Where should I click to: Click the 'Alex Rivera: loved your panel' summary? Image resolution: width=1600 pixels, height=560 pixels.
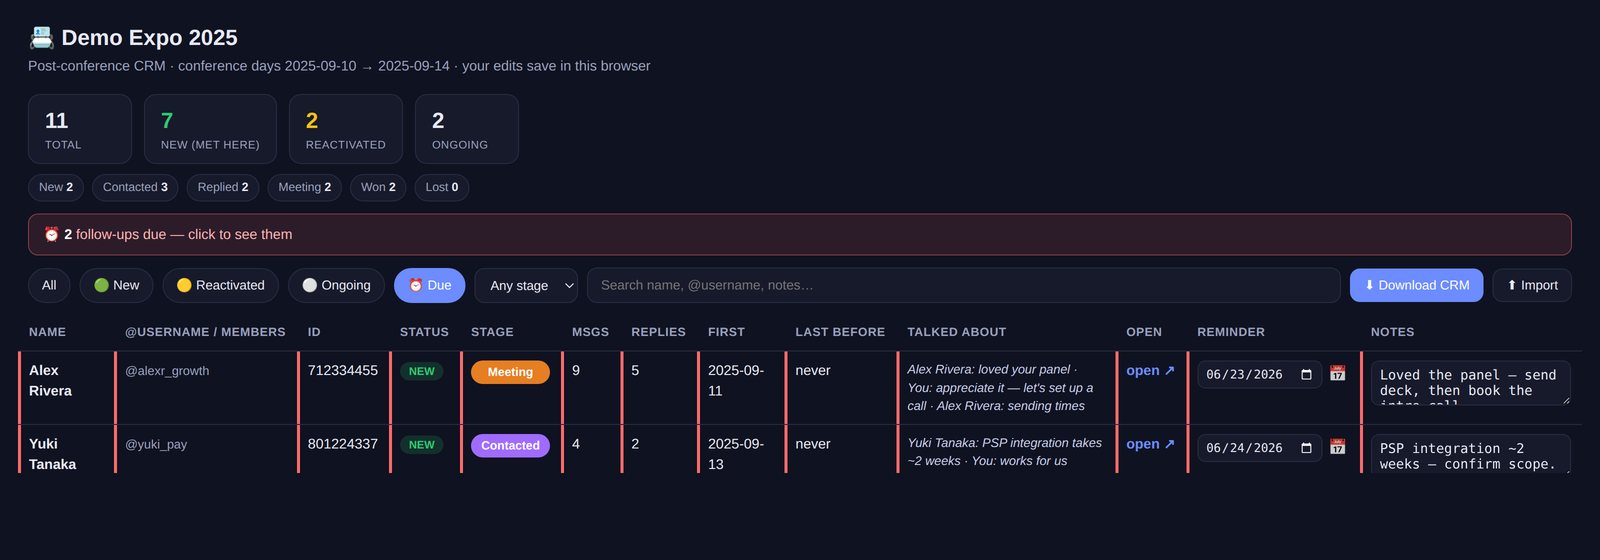tap(1002, 388)
